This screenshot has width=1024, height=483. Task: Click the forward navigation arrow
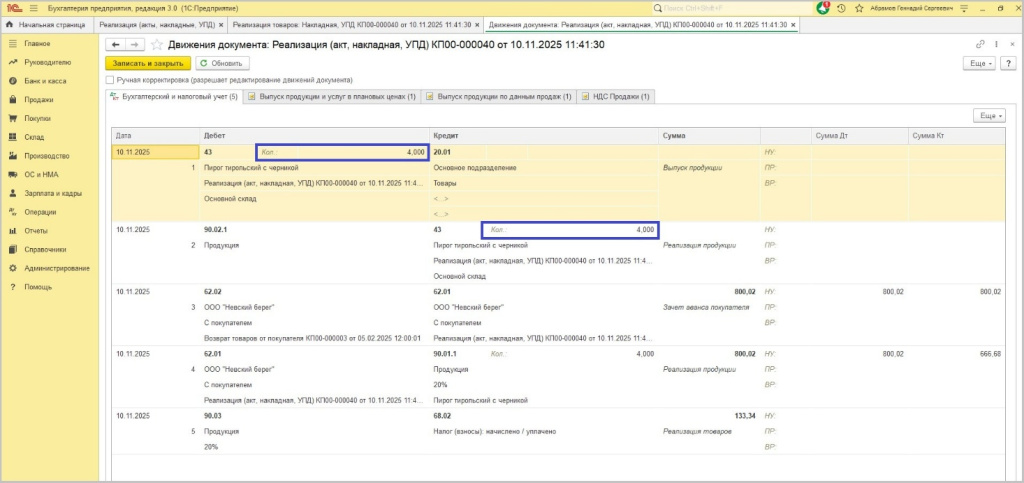[132, 45]
